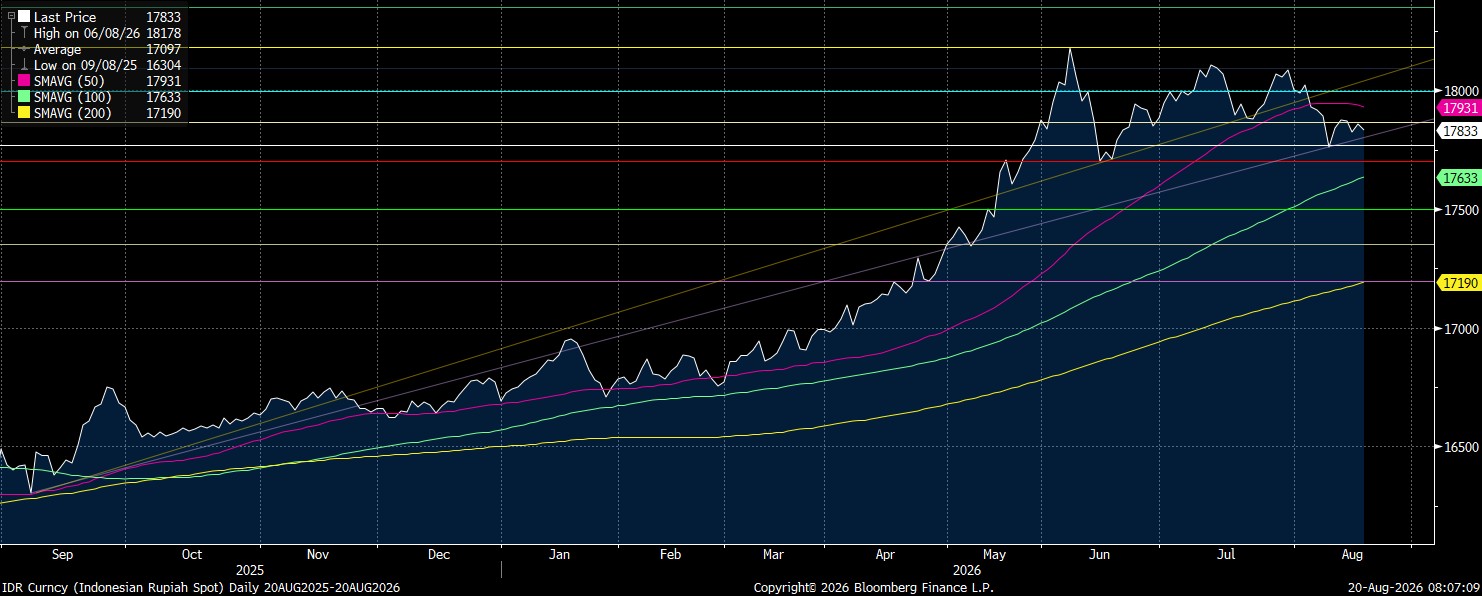Click the green 17633 price axis tag
The width and height of the screenshot is (1482, 596).
coord(1458,178)
